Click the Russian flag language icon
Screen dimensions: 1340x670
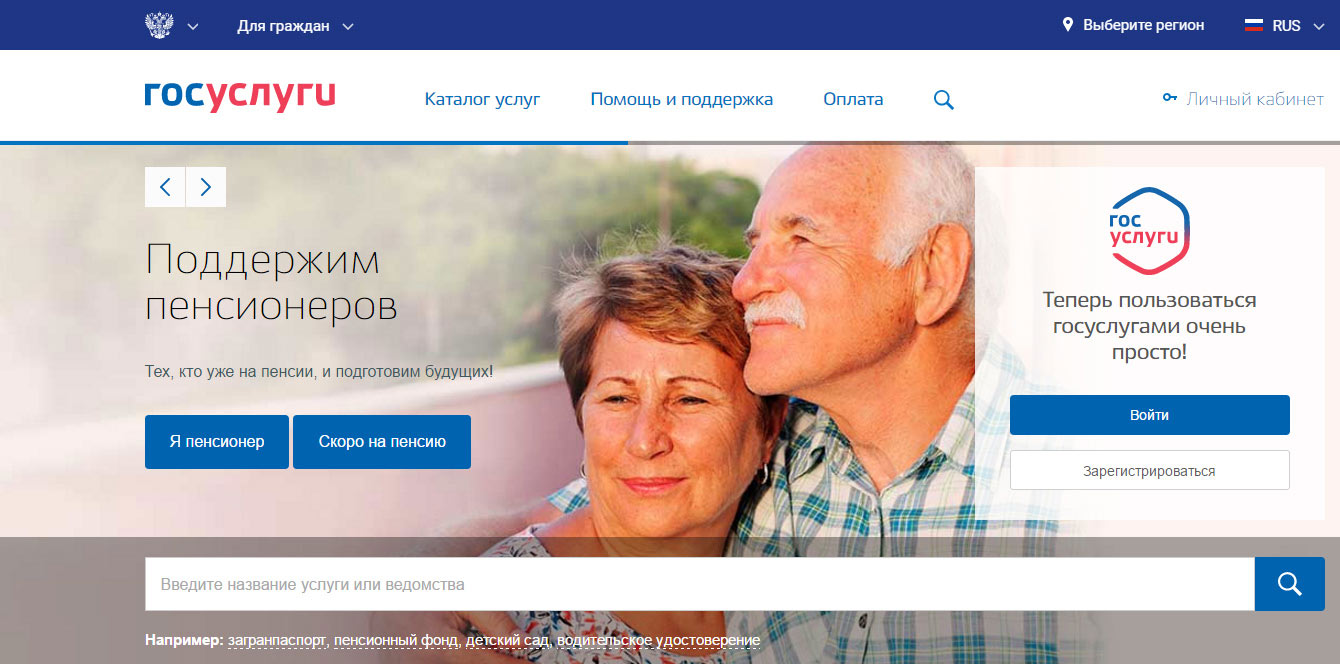tap(1254, 25)
